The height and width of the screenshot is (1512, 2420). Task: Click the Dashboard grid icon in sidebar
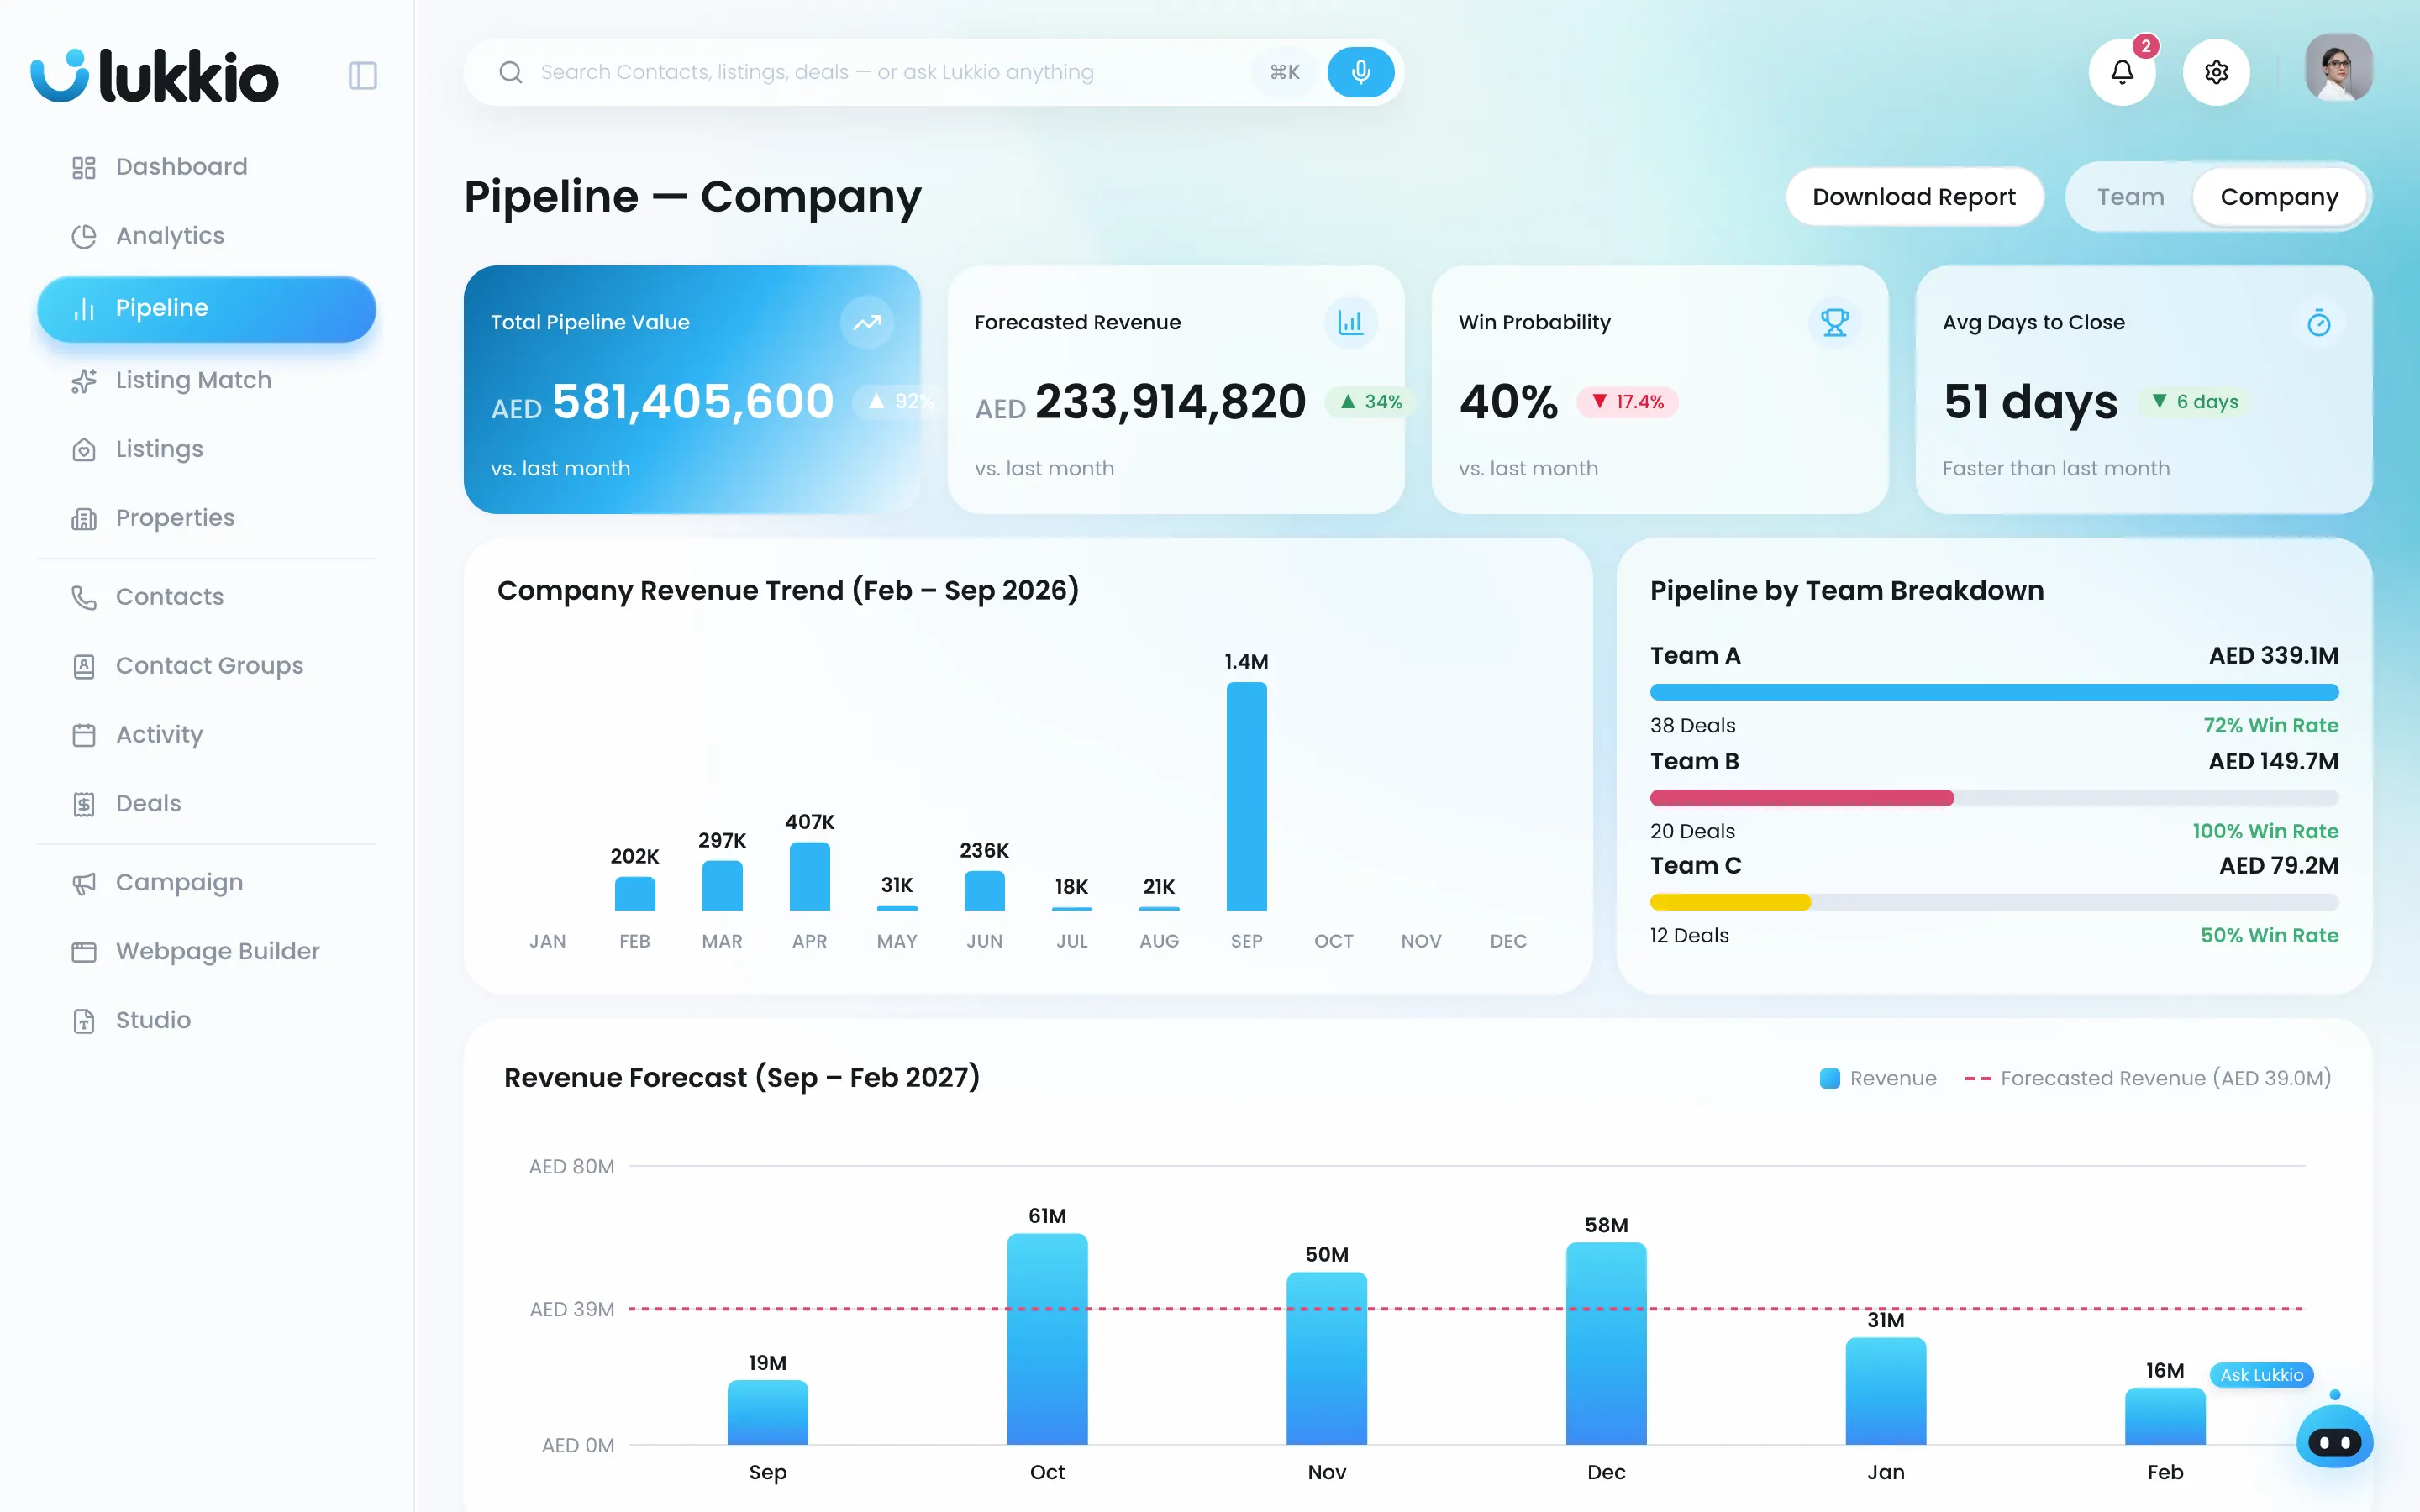[84, 167]
